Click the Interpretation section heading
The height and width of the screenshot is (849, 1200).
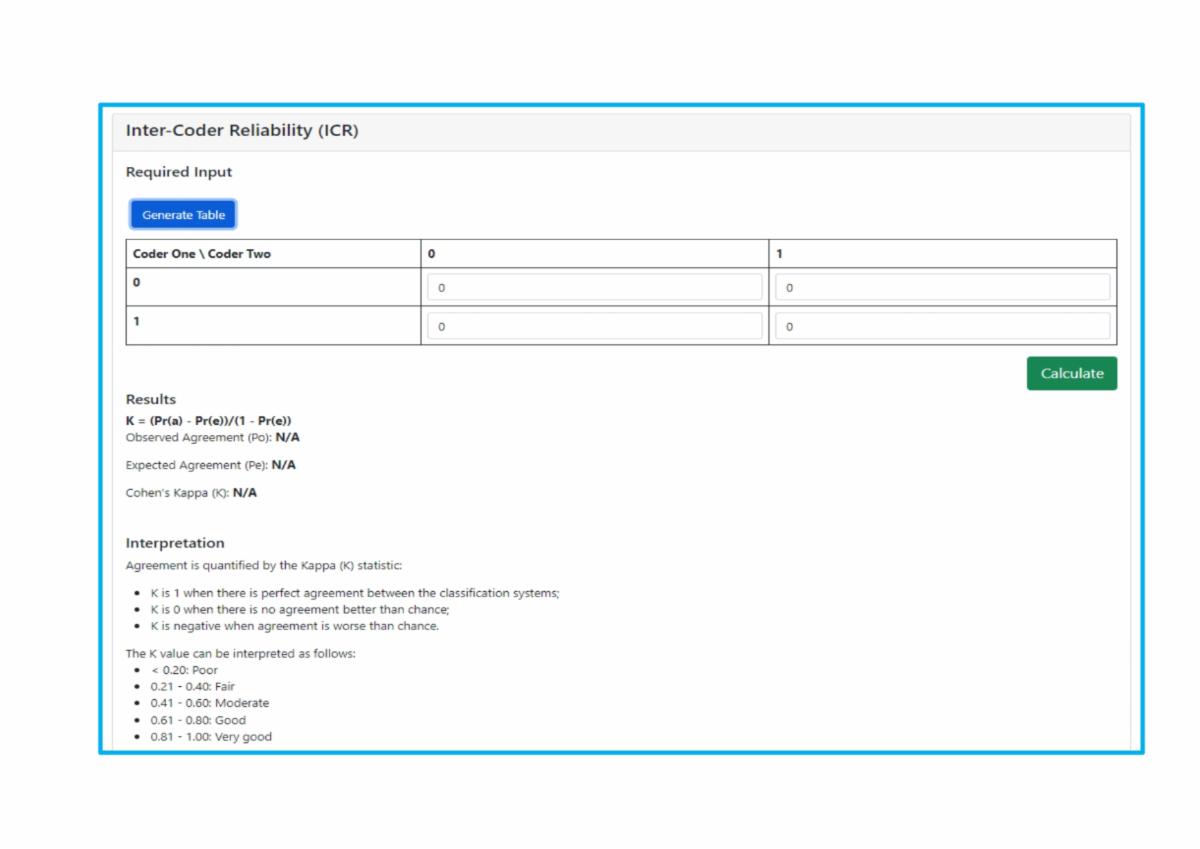[175, 543]
